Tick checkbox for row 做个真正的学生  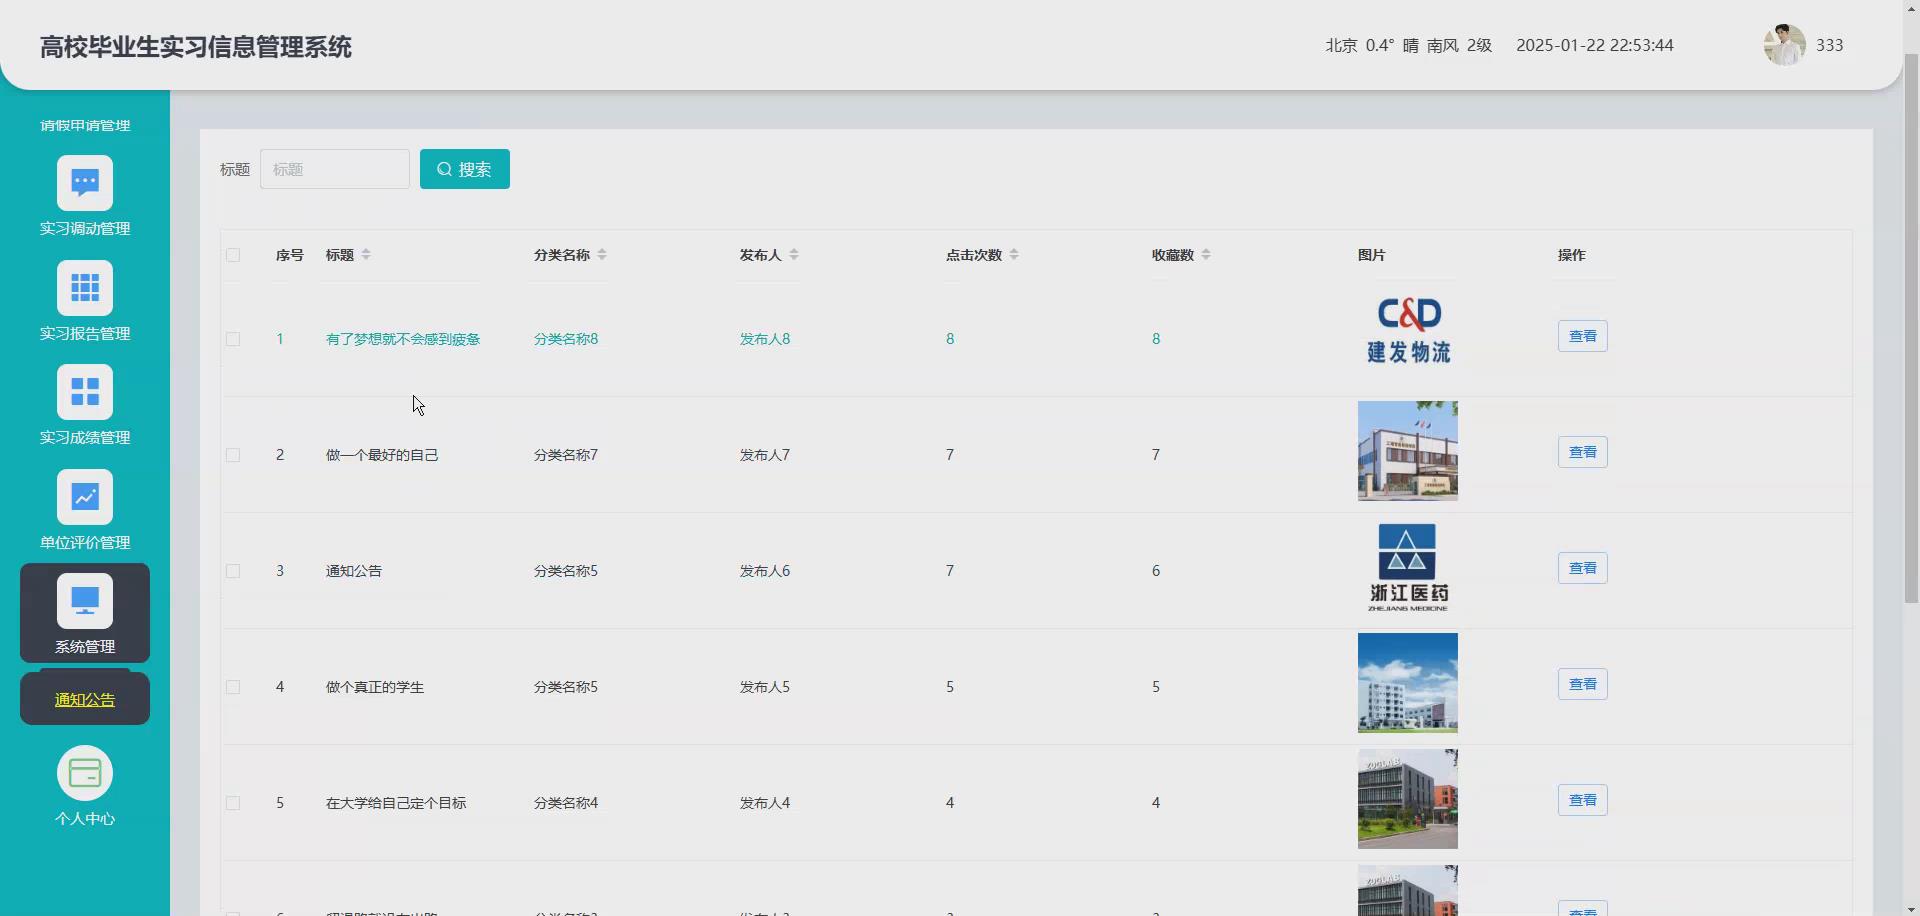[x=233, y=687]
